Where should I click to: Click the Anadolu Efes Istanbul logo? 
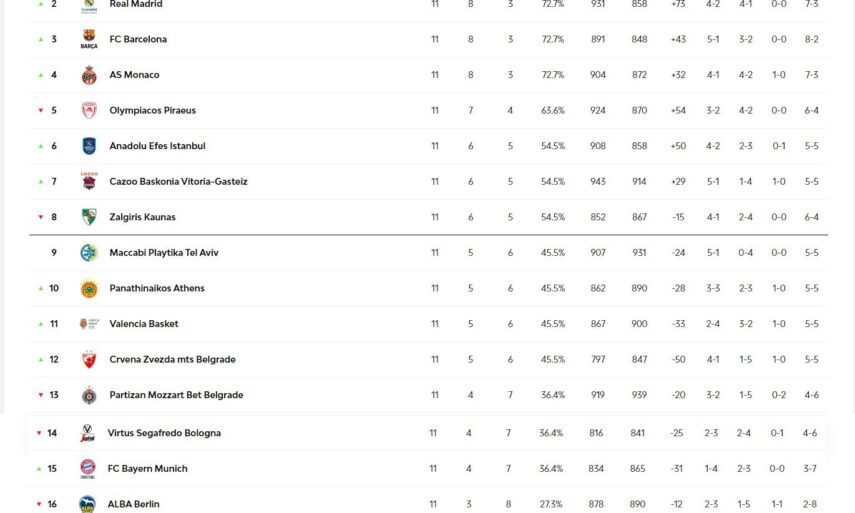coord(89,146)
